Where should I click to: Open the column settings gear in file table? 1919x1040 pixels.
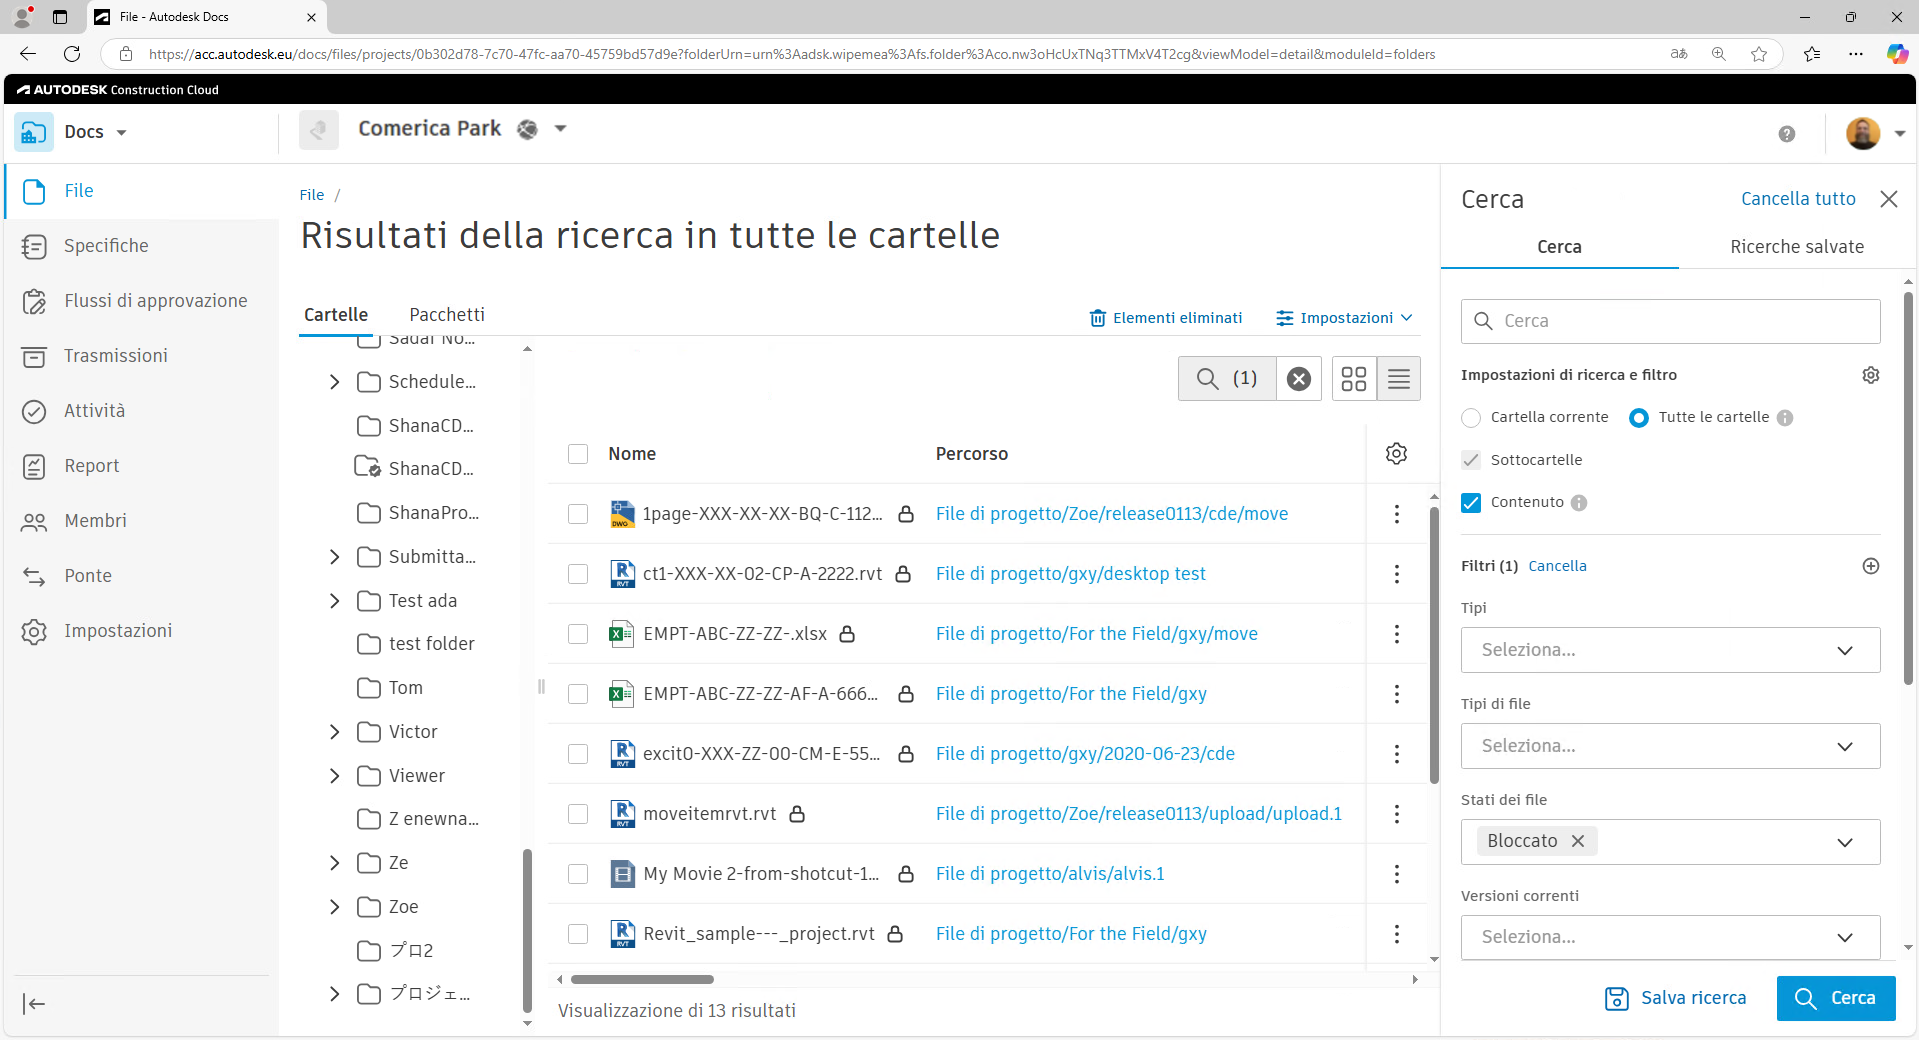pos(1396,453)
